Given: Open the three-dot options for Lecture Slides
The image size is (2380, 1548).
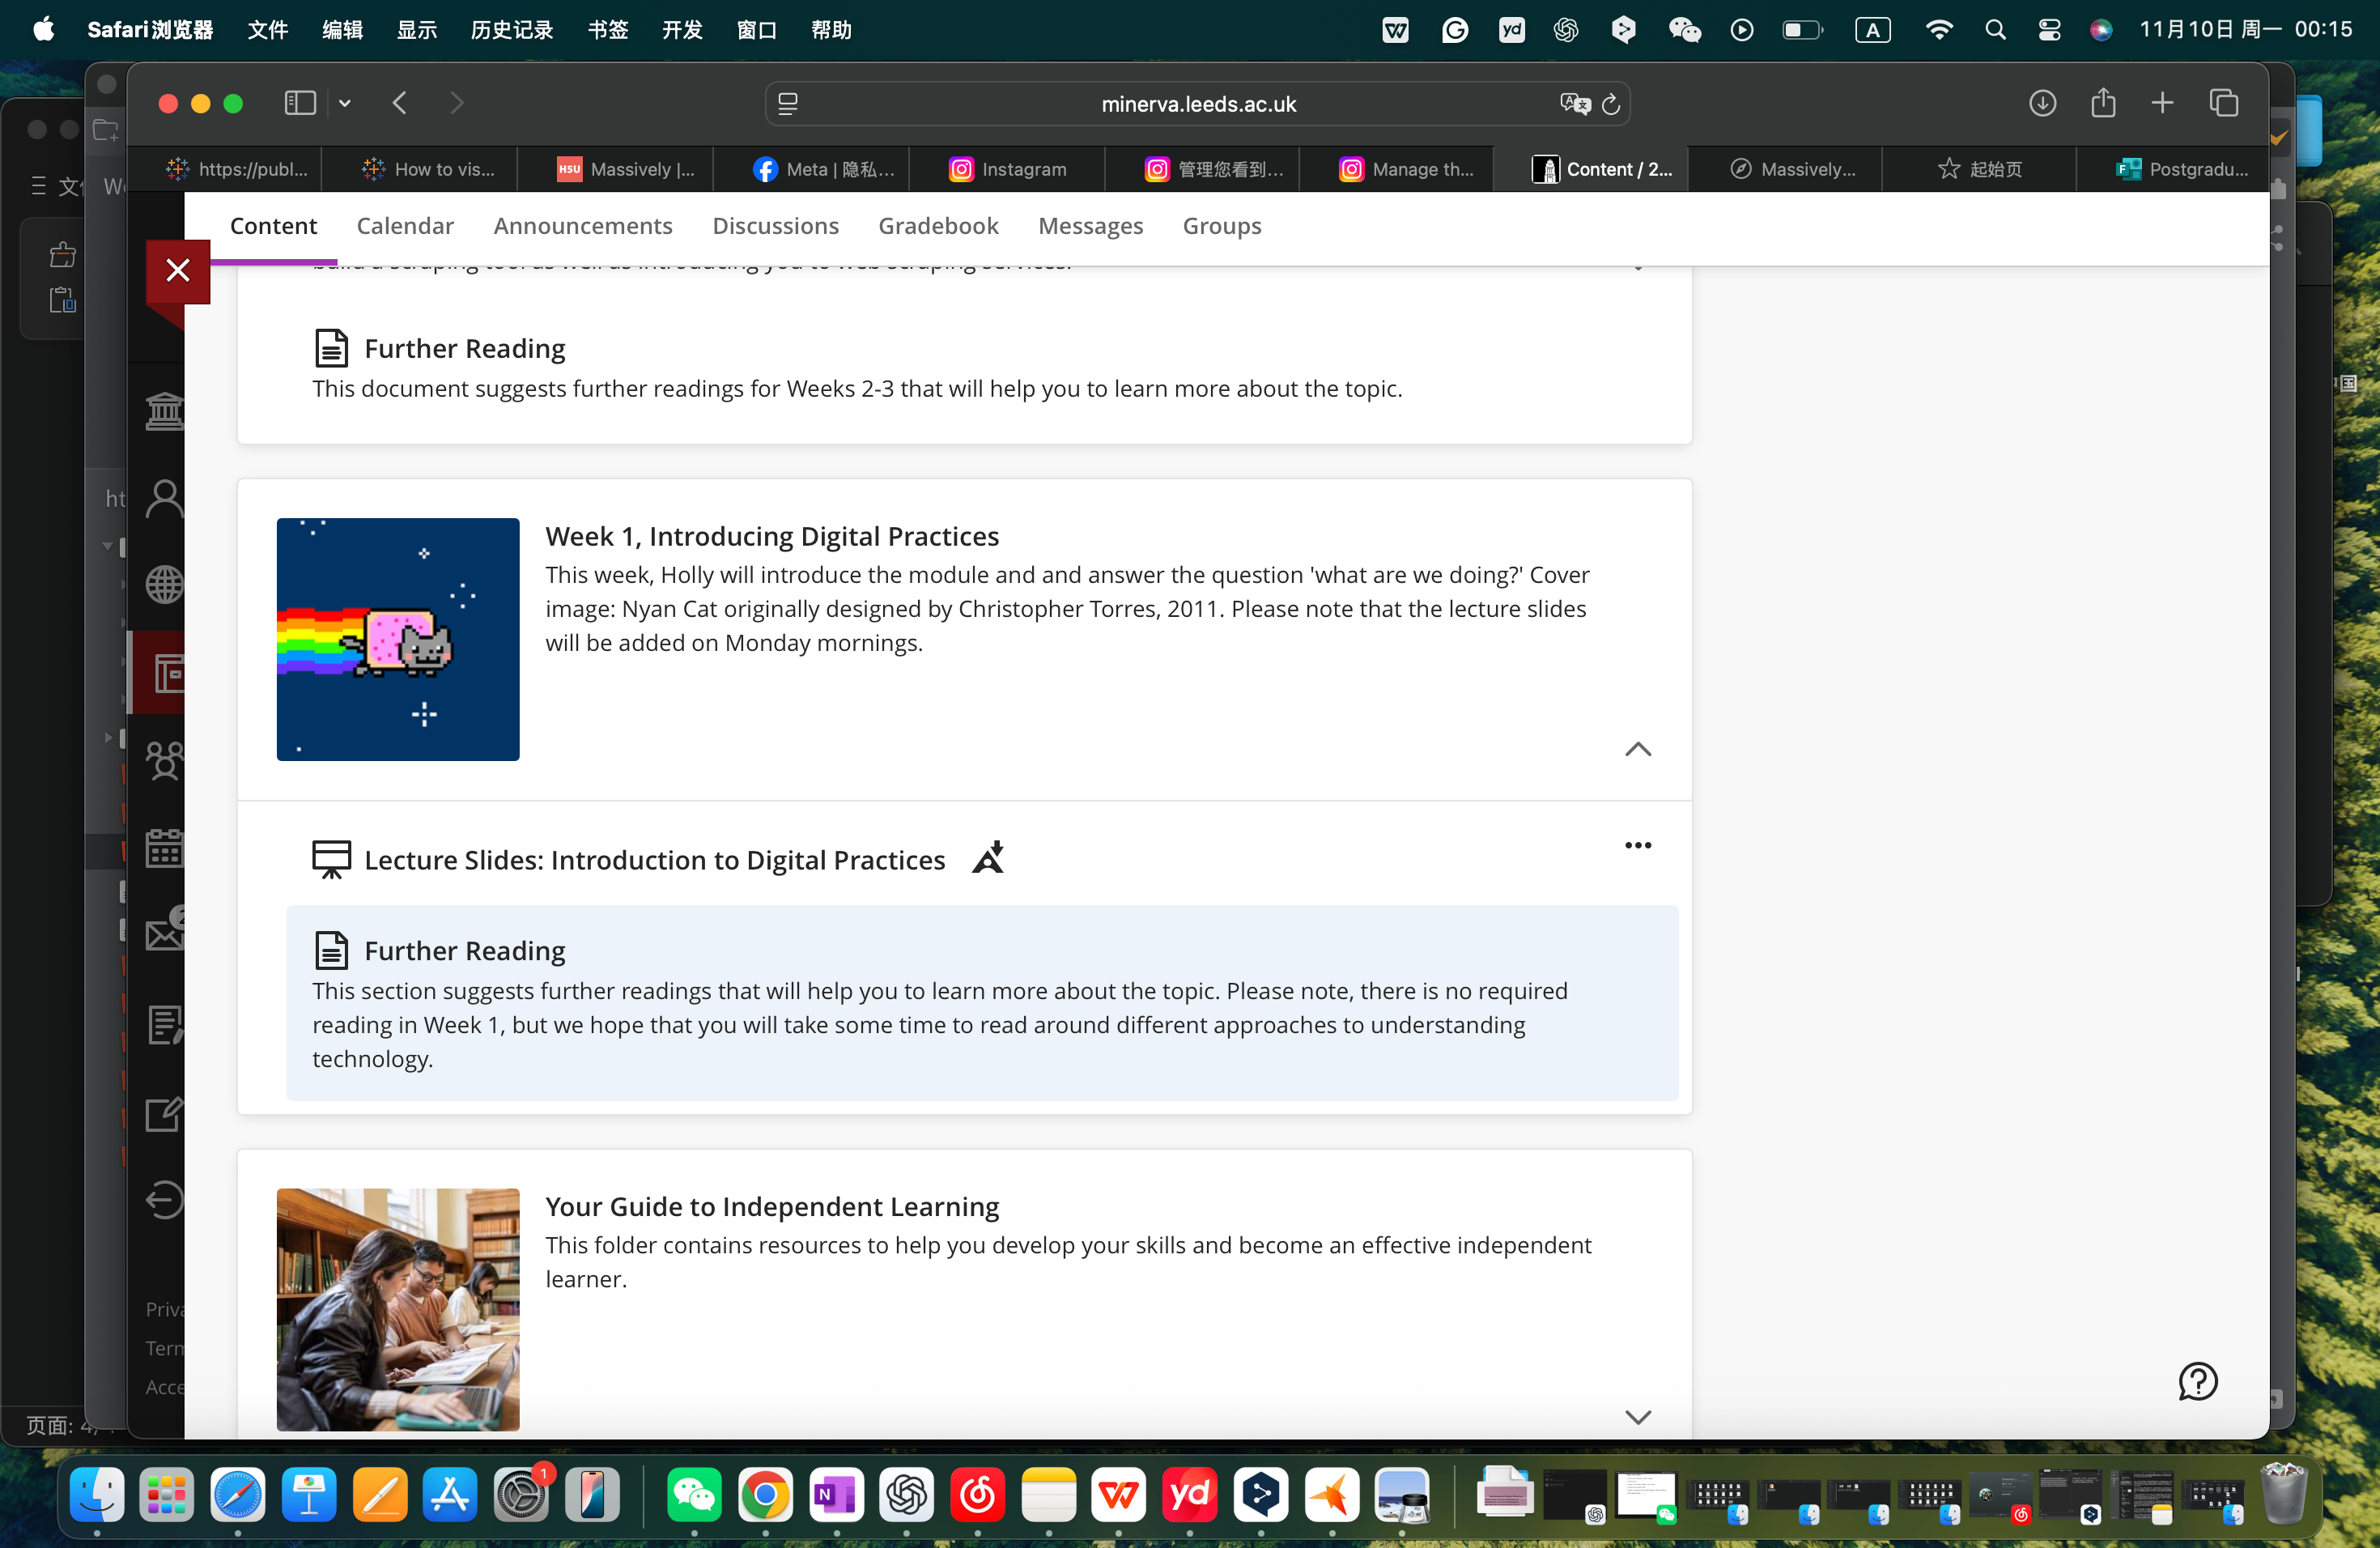Looking at the screenshot, I should tap(1637, 845).
